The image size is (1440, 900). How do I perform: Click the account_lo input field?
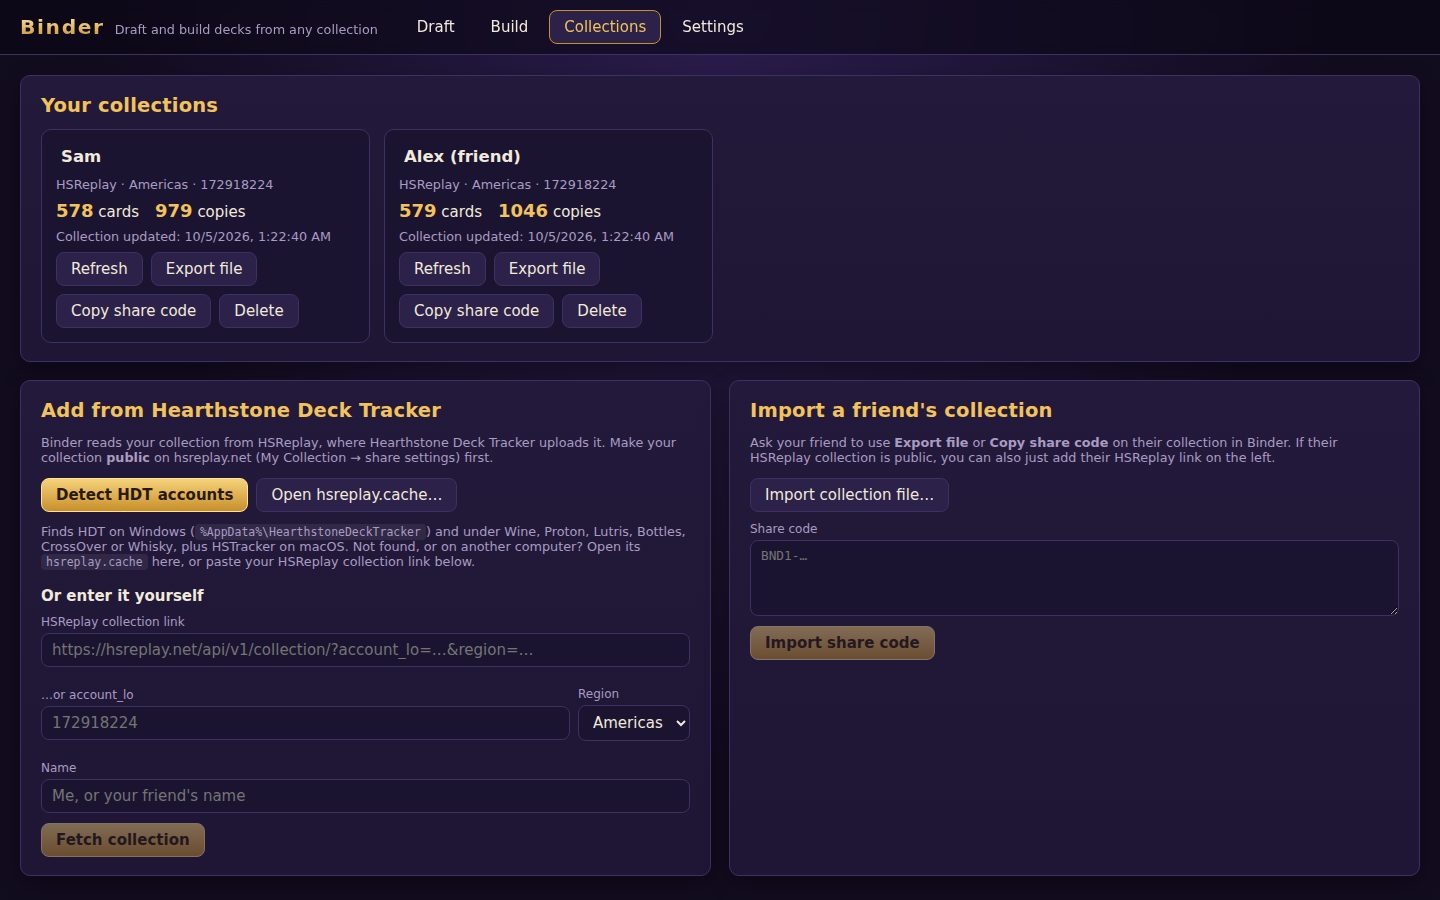coord(305,723)
